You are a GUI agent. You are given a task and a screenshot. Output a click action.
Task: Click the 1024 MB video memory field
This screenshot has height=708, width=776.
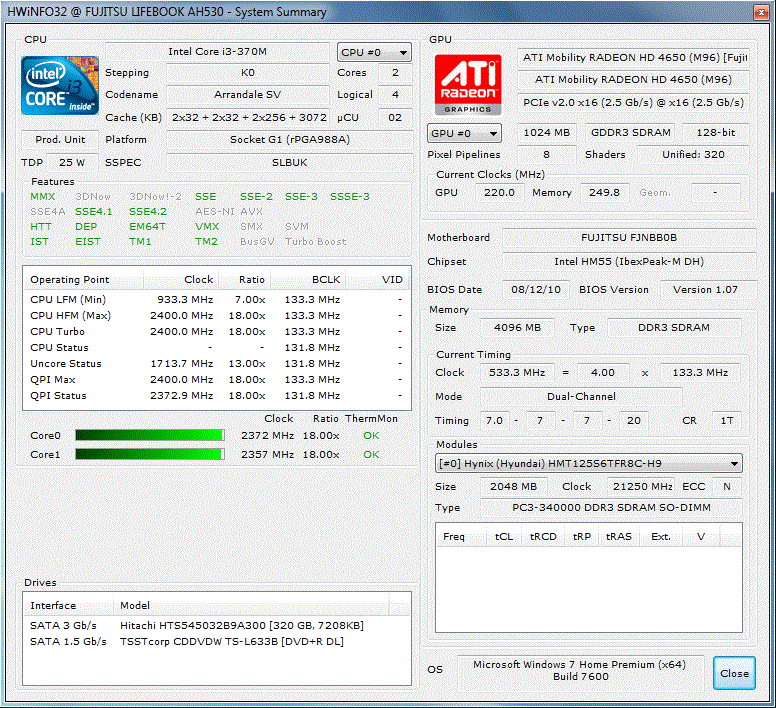[546, 133]
